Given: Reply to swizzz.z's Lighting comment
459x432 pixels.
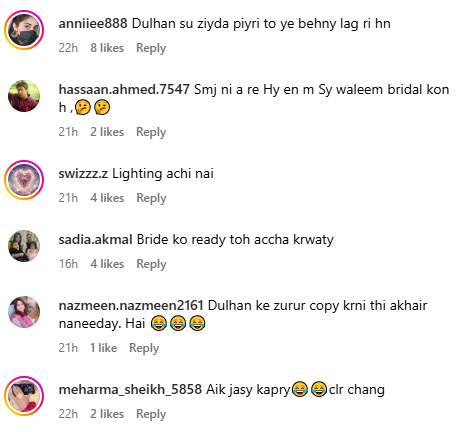Looking at the screenshot, I should point(151,198).
